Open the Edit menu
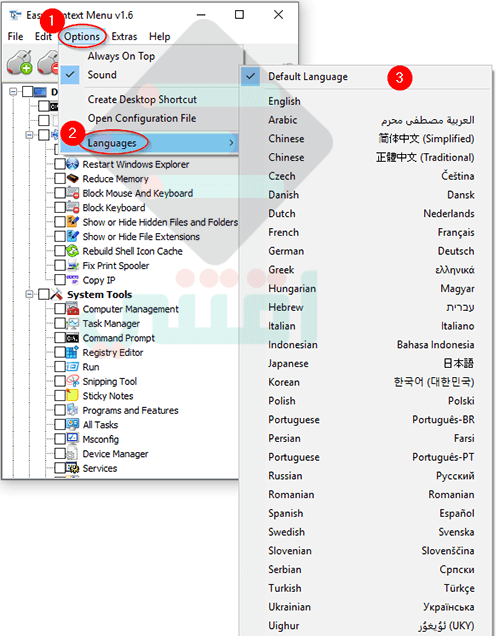 43,37
